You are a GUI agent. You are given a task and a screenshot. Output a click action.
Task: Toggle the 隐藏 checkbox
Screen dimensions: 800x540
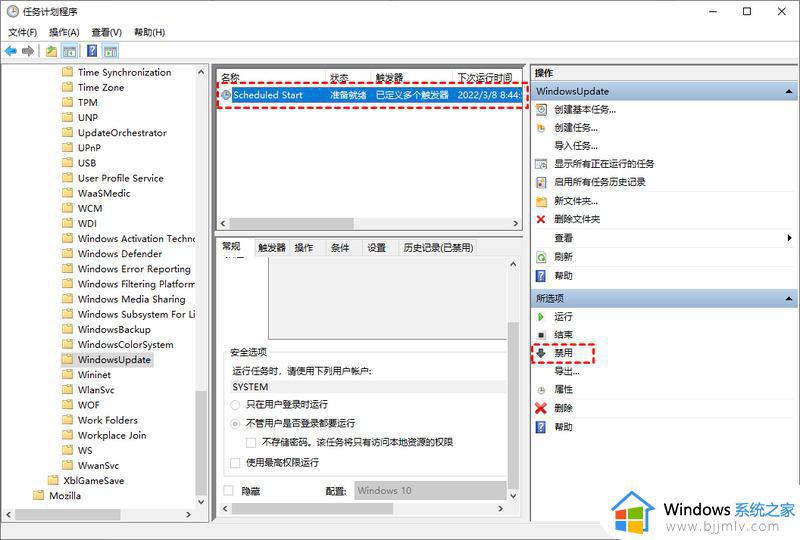click(229, 490)
